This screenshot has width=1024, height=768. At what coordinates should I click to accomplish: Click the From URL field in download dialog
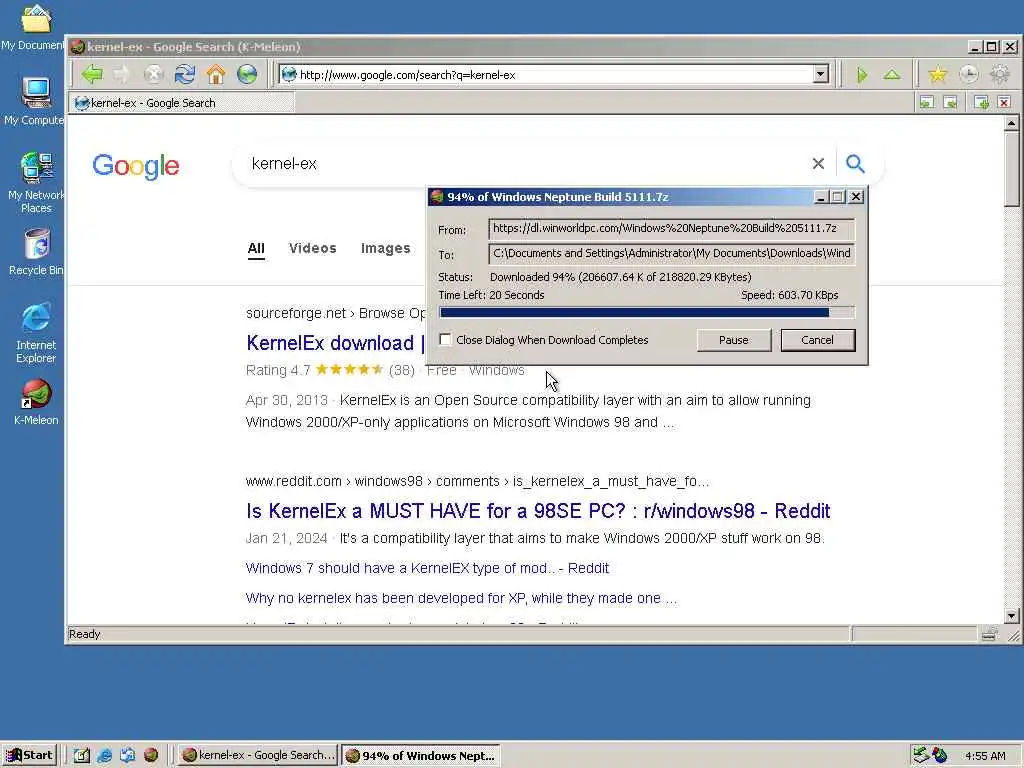coord(671,229)
